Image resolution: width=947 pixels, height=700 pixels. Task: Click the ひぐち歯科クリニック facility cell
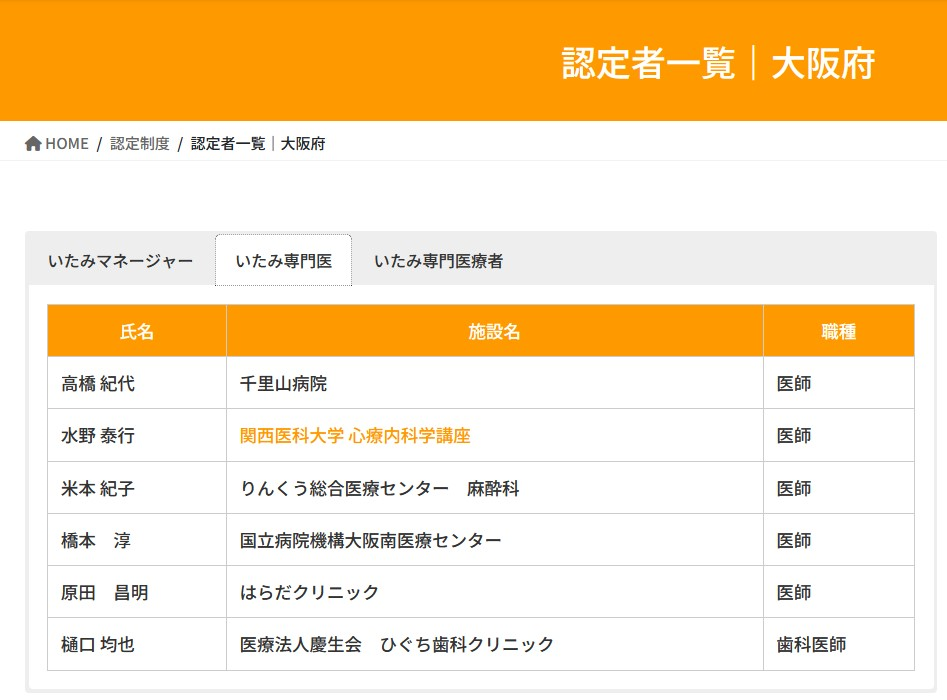[x=495, y=644]
